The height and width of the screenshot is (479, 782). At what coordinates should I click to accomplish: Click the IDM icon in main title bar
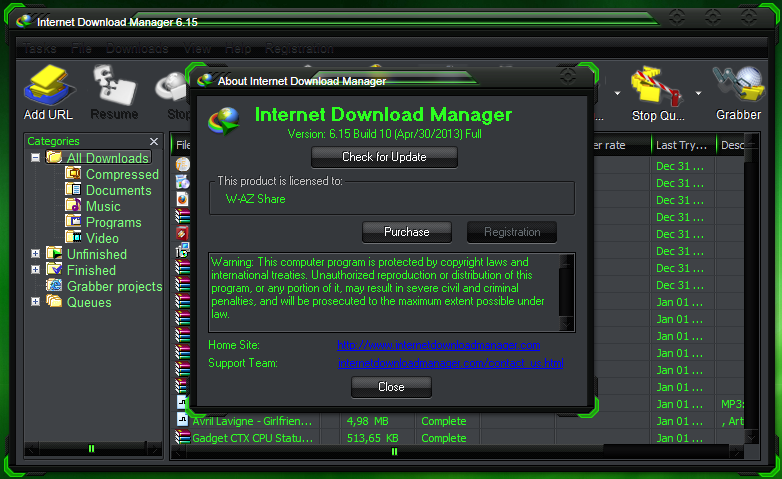pyautogui.click(x=24, y=21)
